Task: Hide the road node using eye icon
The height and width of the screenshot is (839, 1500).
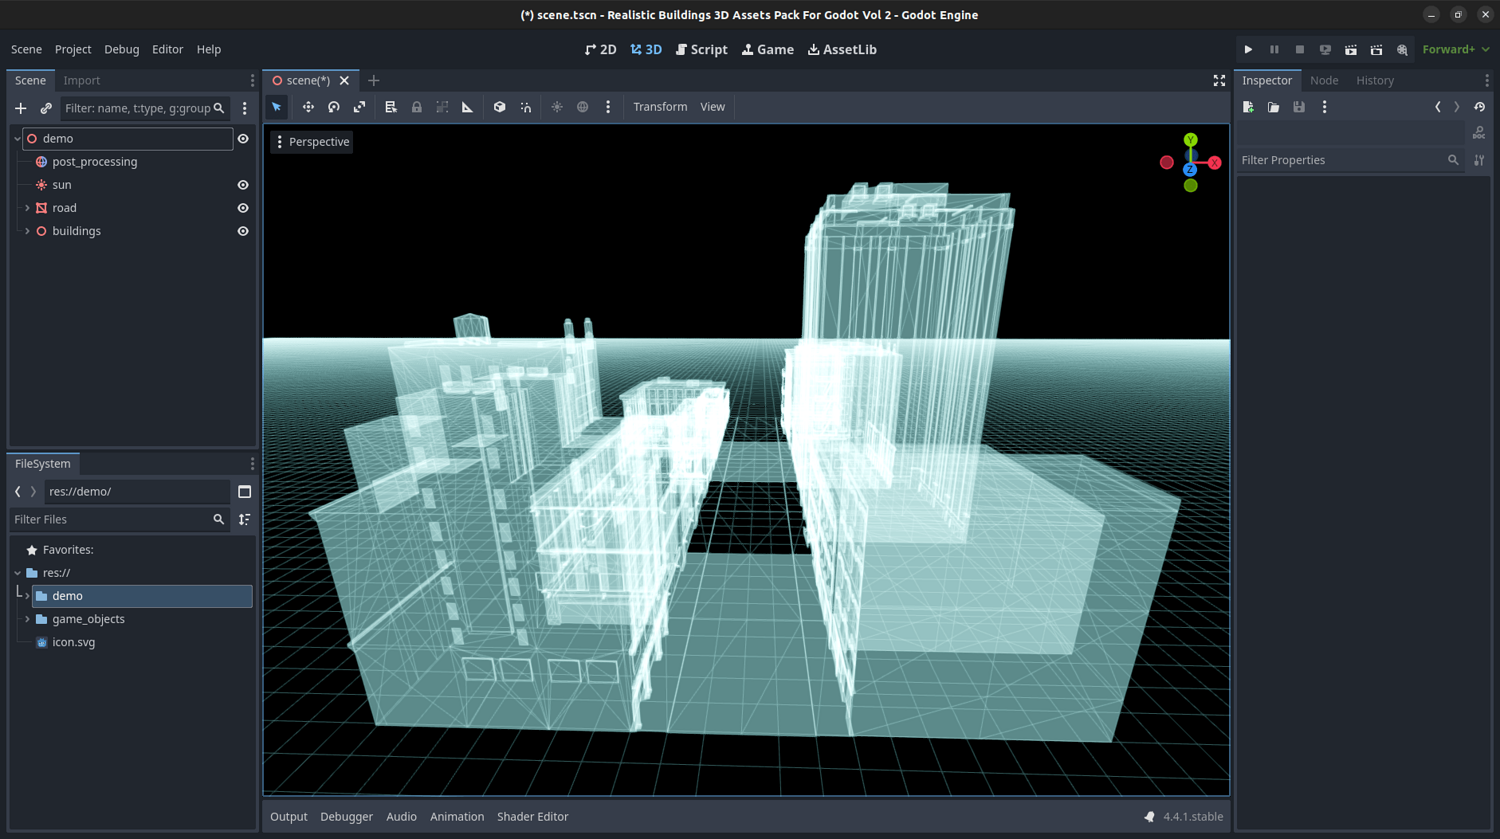Action: (243, 208)
